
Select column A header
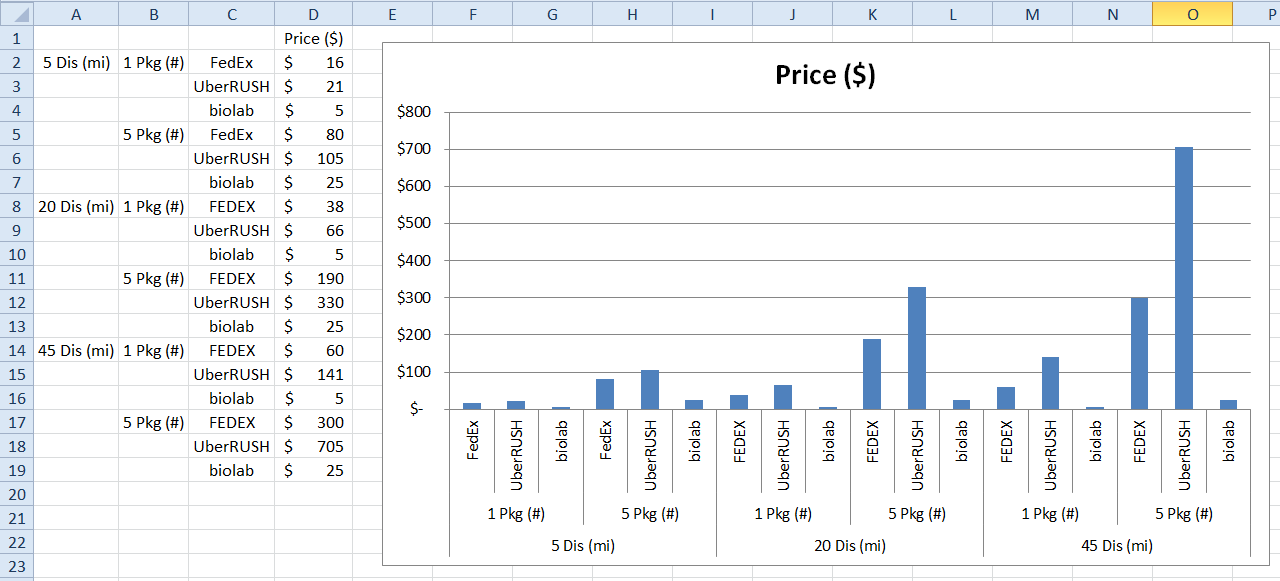pyautogui.click(x=76, y=14)
